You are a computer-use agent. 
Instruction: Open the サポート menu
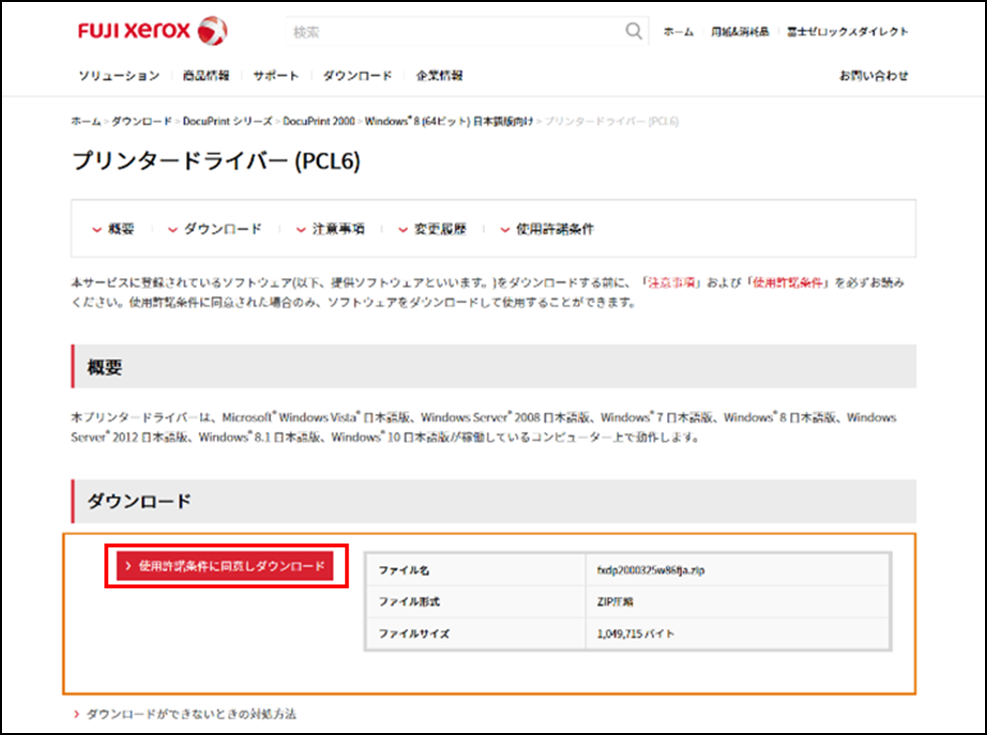276,76
